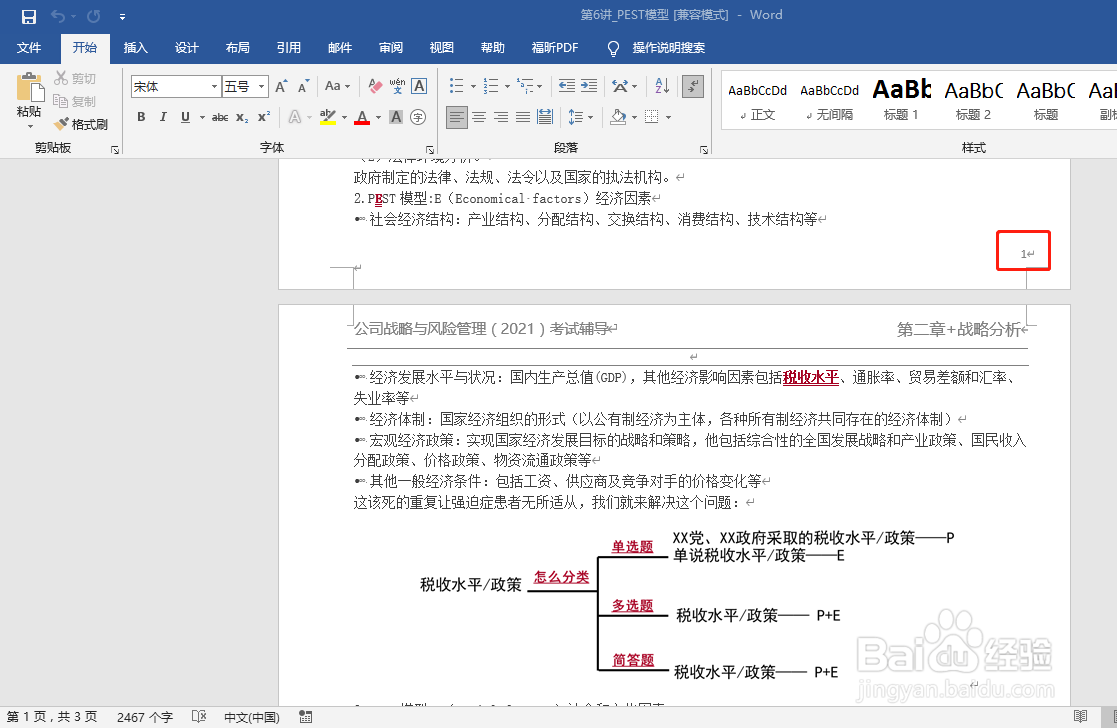Toggle show paragraph marks
The height and width of the screenshot is (728, 1117).
[x=692, y=86]
